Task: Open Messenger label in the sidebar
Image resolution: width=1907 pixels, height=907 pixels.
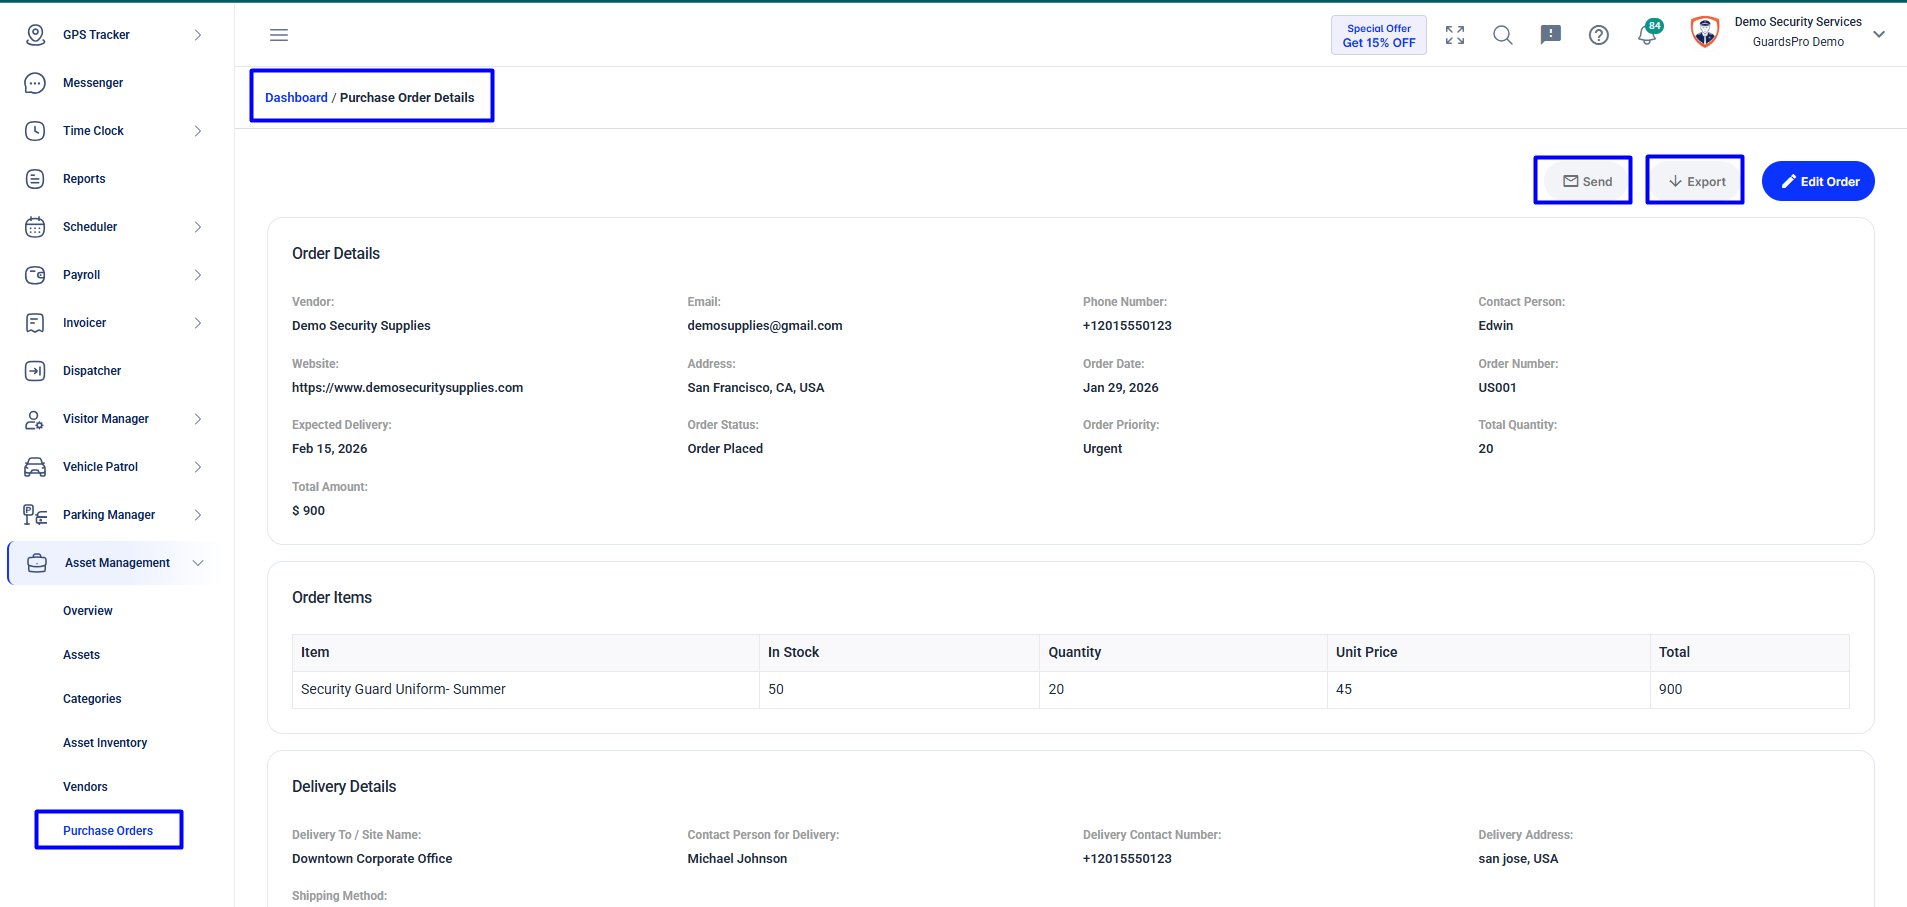Action: click(93, 83)
